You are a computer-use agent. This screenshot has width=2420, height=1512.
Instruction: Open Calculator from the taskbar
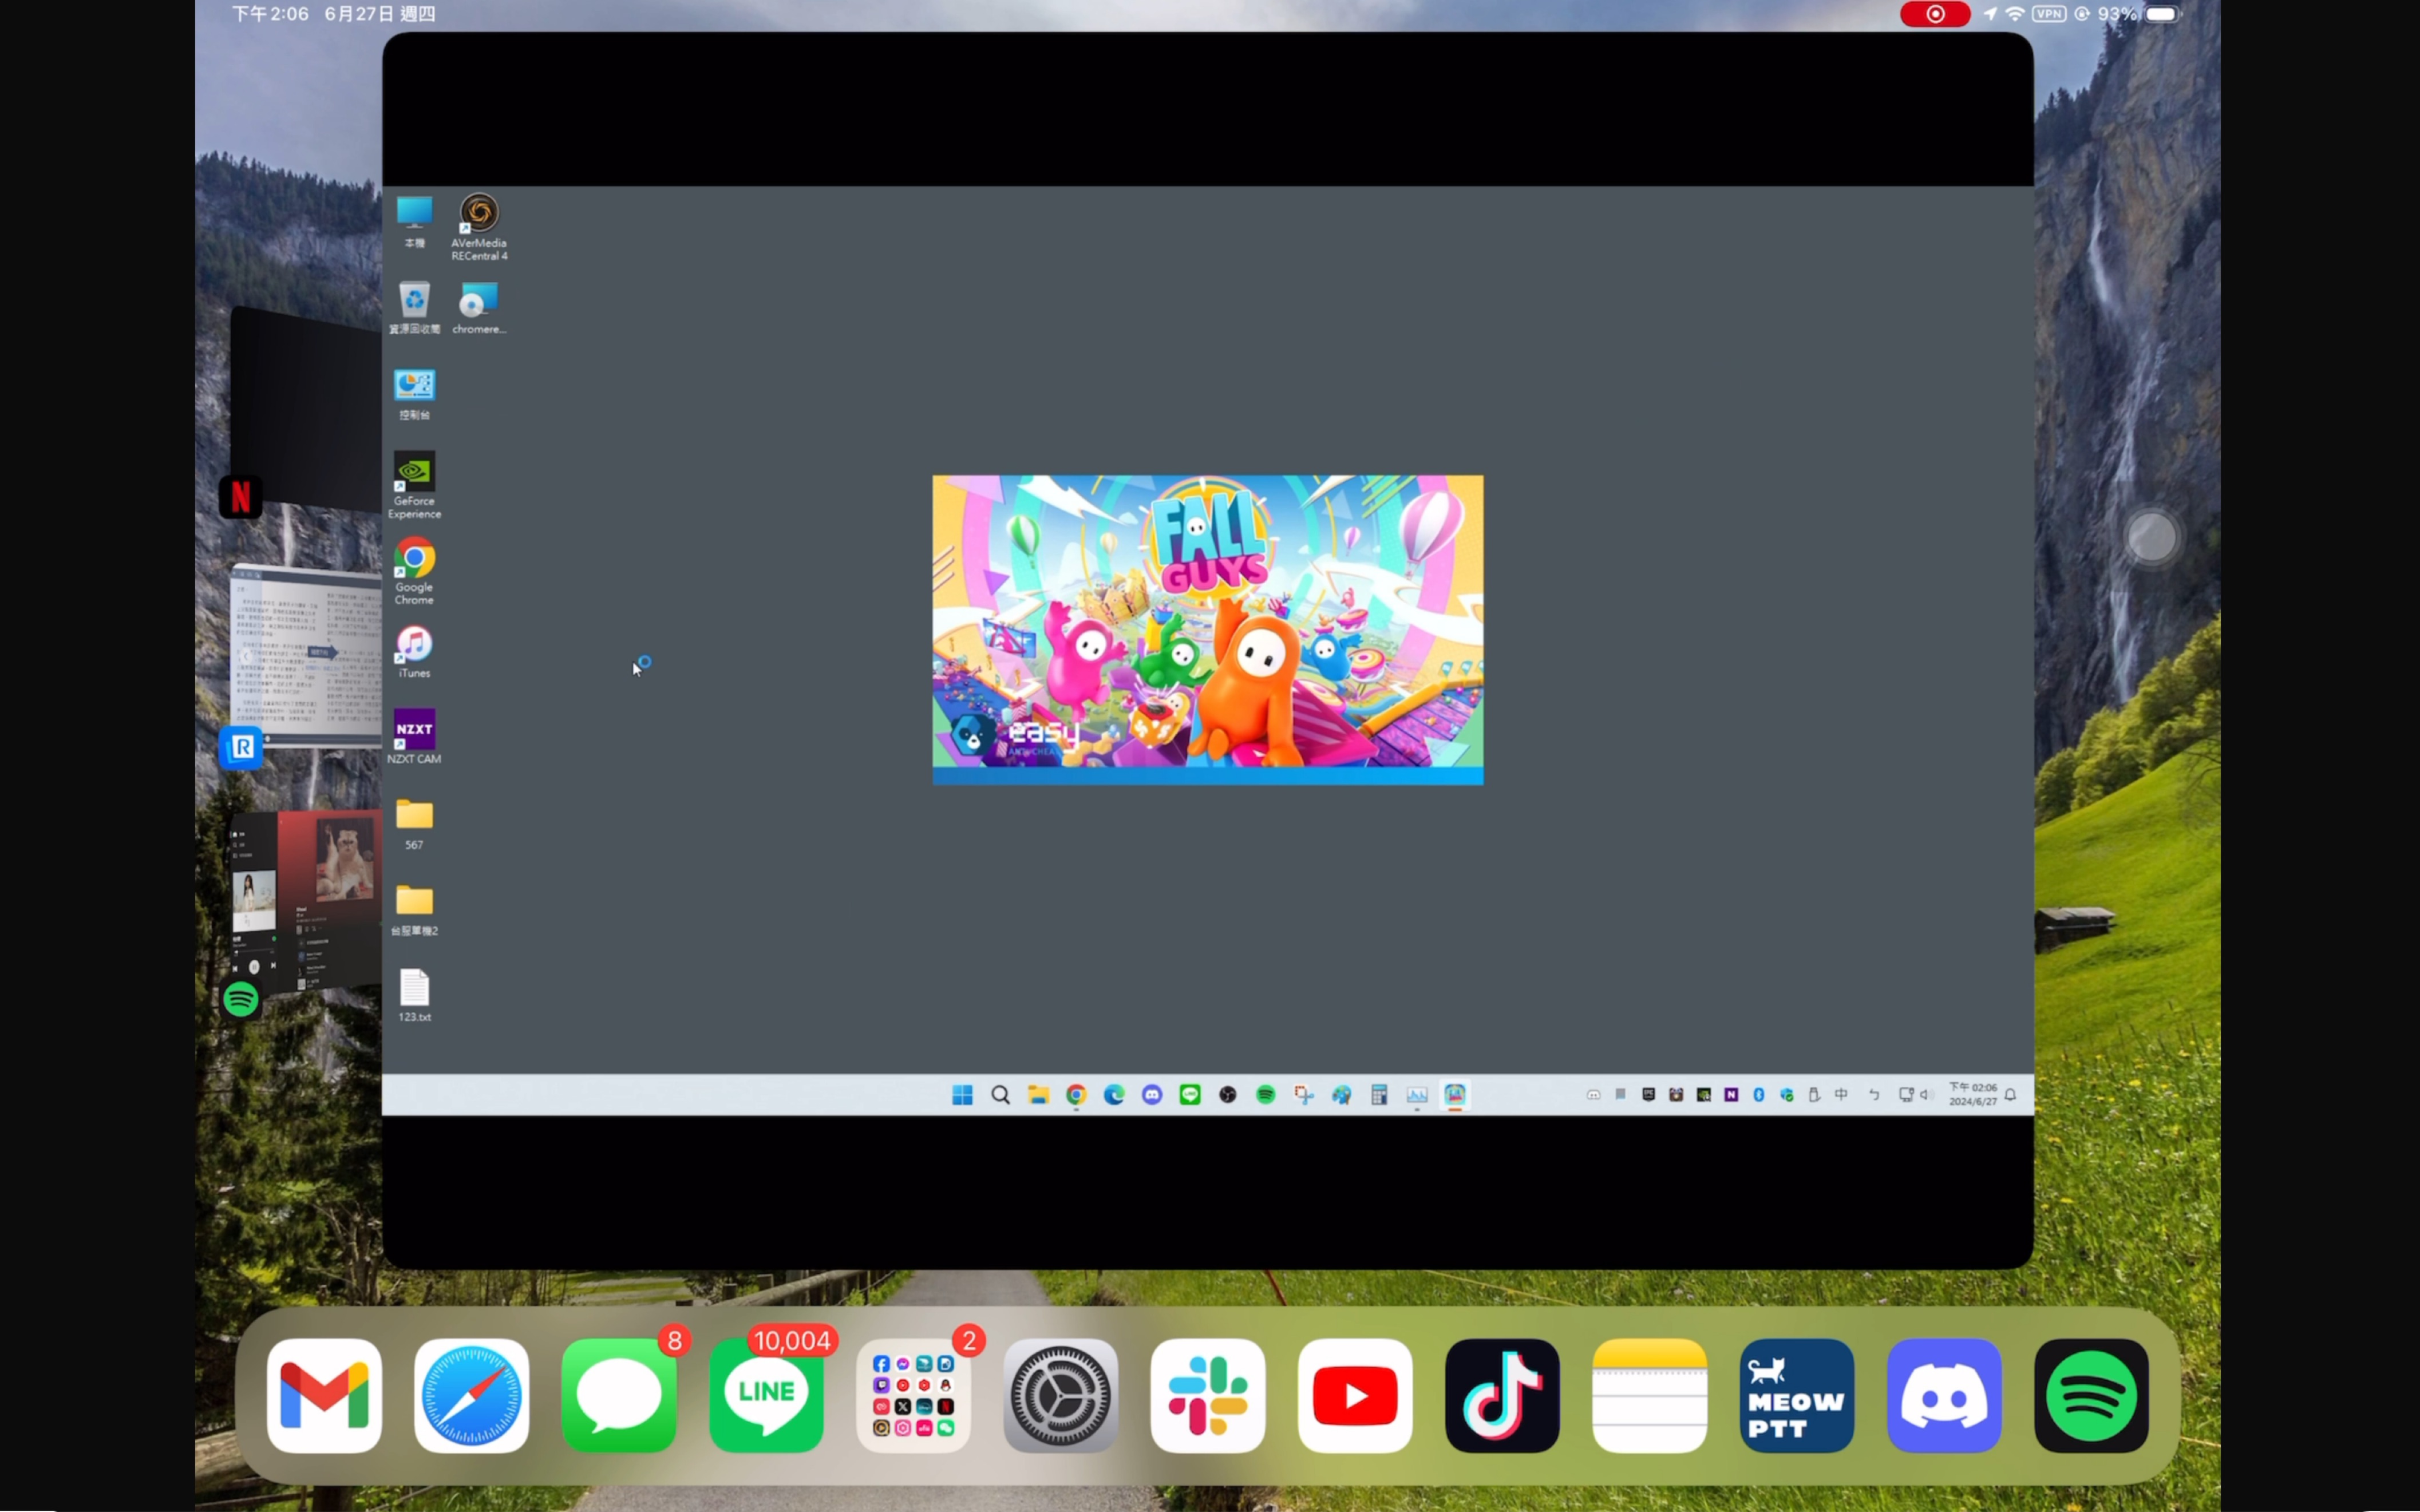coord(1379,1095)
